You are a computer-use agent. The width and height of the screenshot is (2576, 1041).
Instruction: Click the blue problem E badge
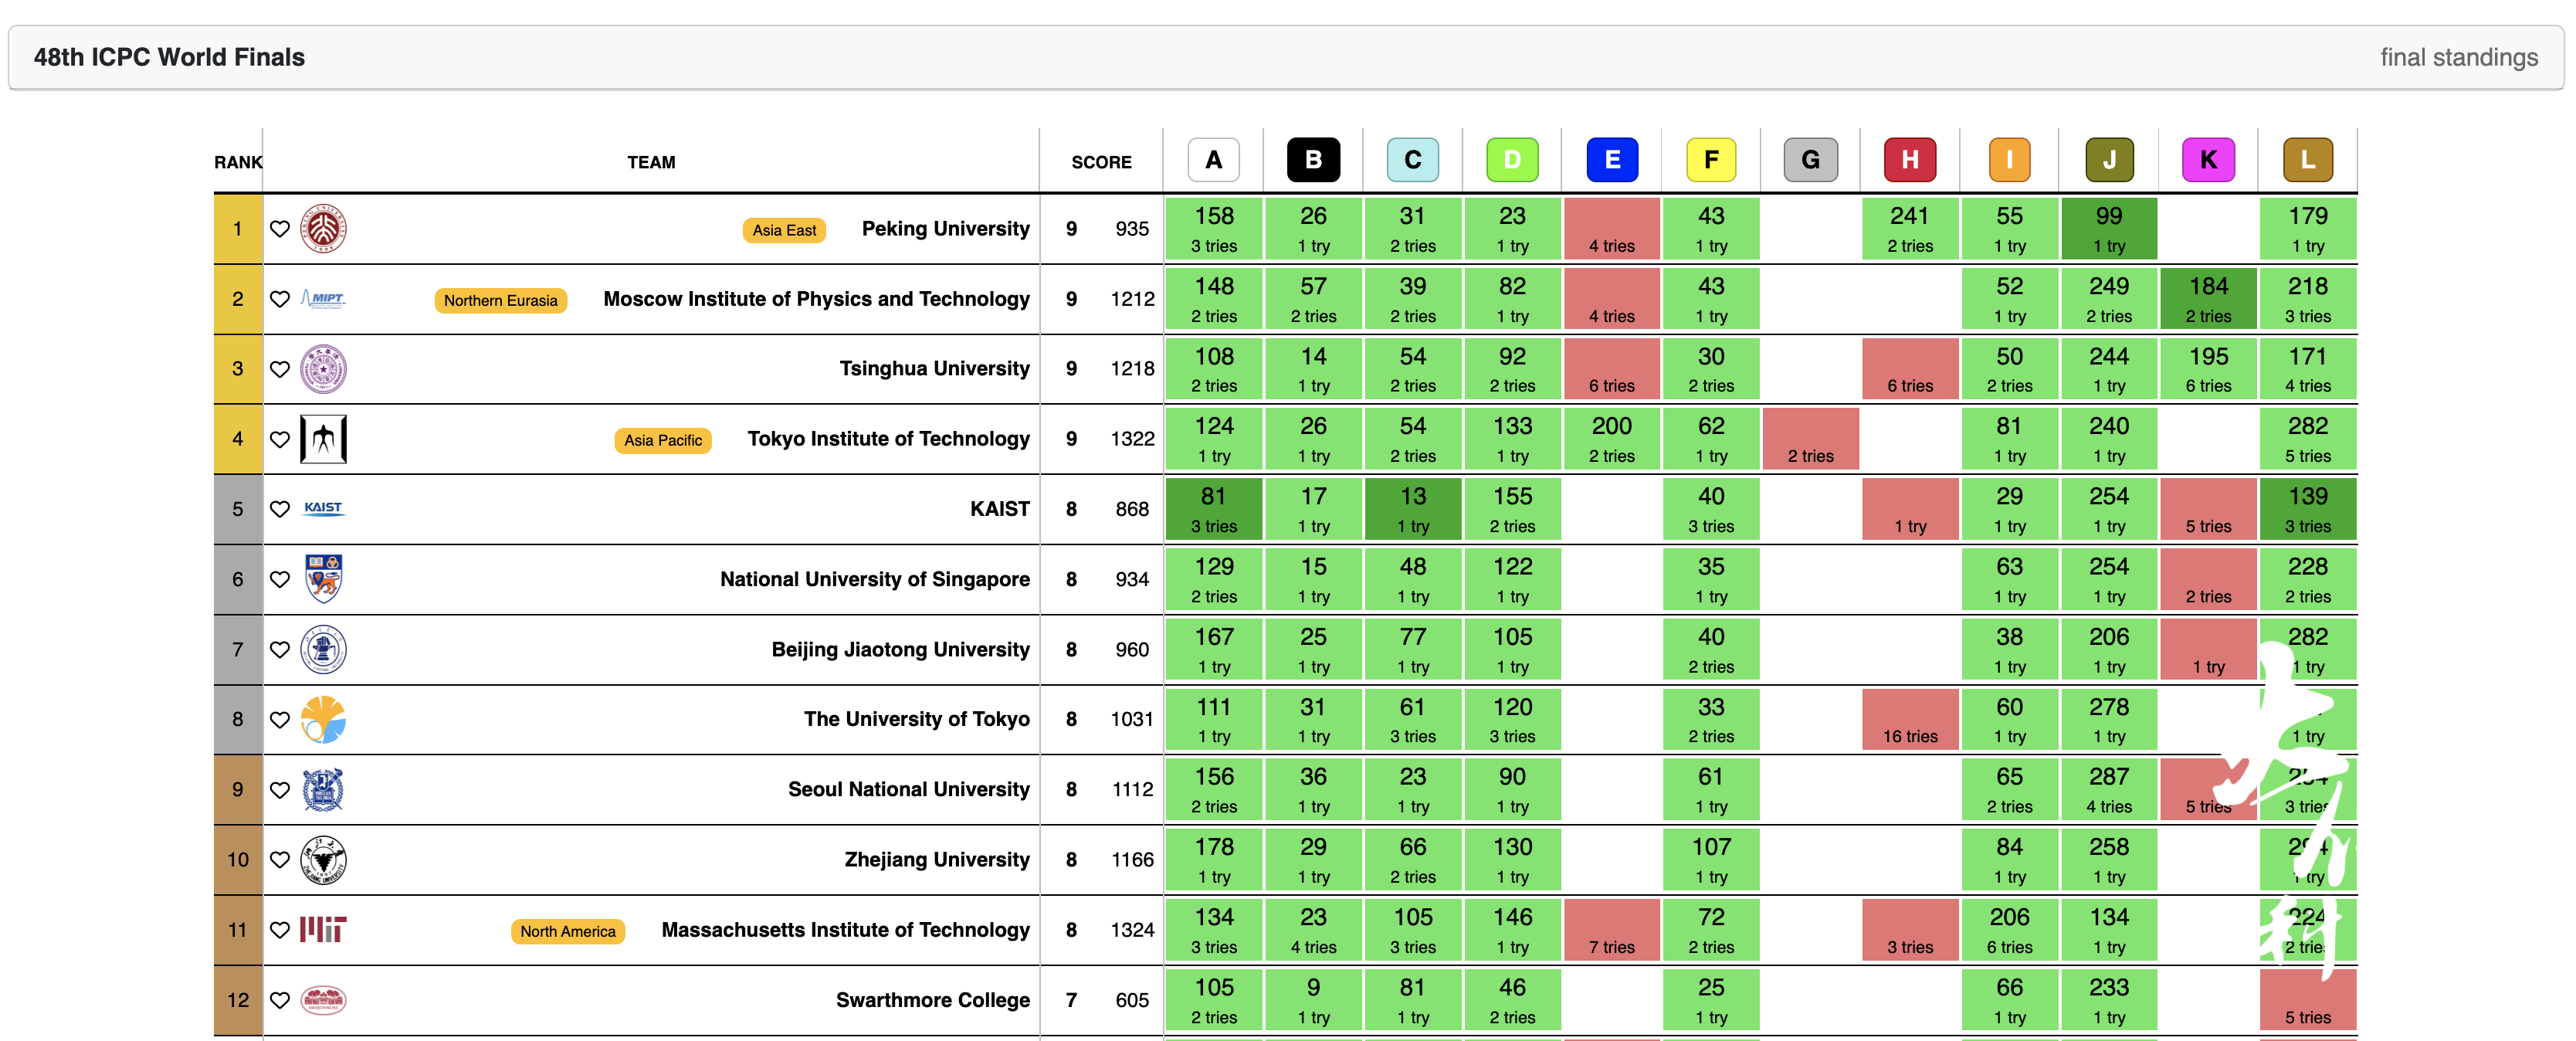coord(1611,160)
